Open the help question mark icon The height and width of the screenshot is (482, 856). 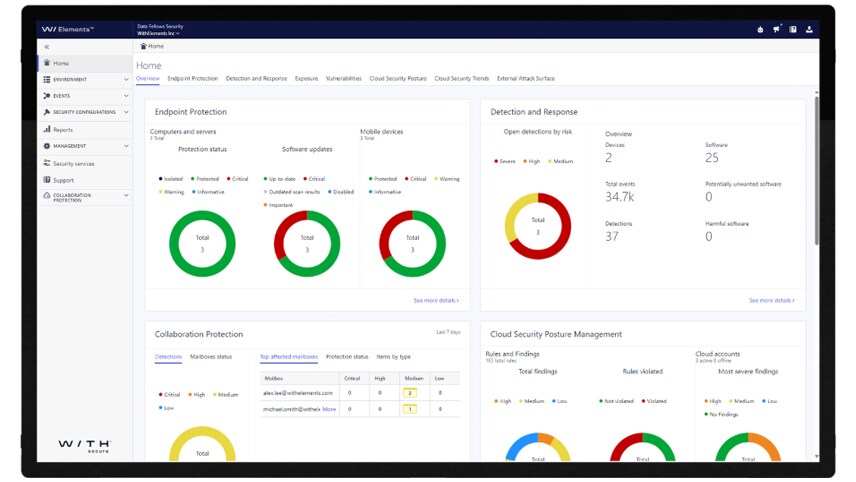793,29
